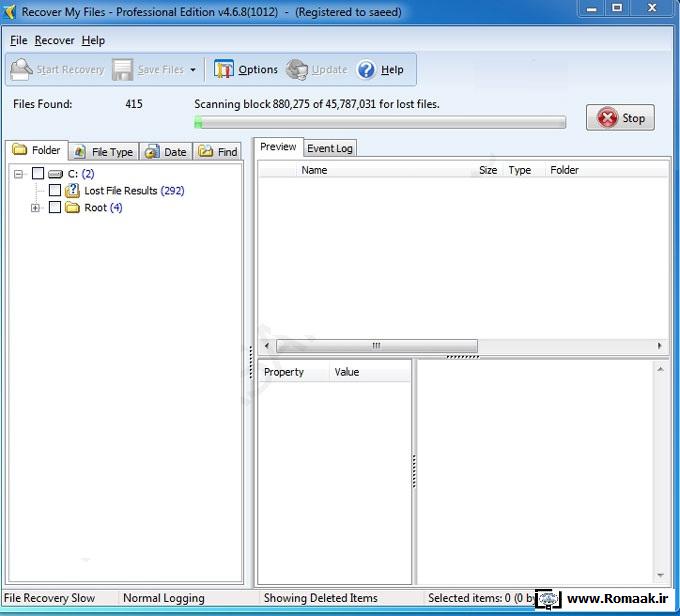Click the Value column header
680x616 pixels.
click(347, 372)
